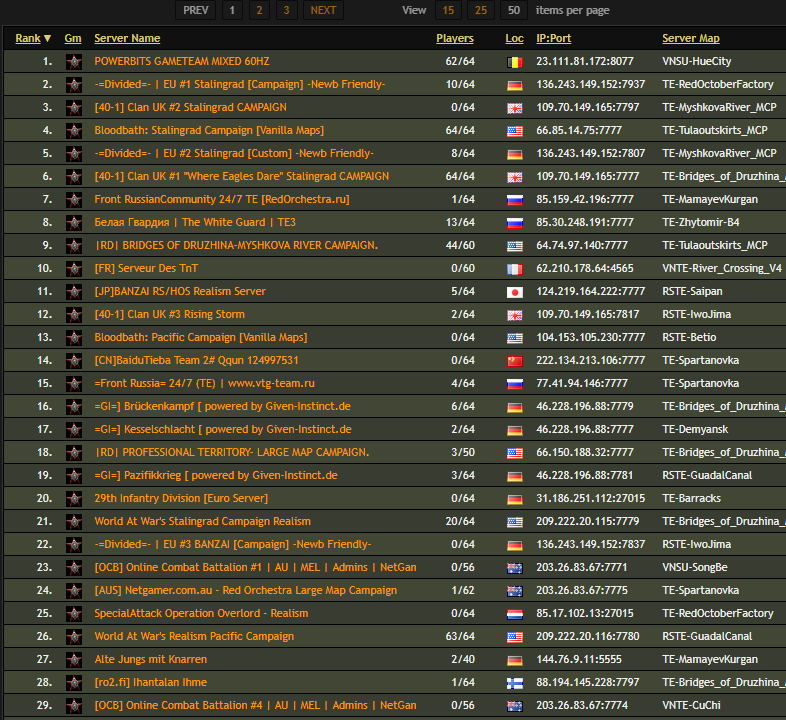Image resolution: width=786 pixels, height=720 pixels.
Task: Click Netherlands flag for SpecialAttack Operation Overlord
Action: (x=514, y=614)
